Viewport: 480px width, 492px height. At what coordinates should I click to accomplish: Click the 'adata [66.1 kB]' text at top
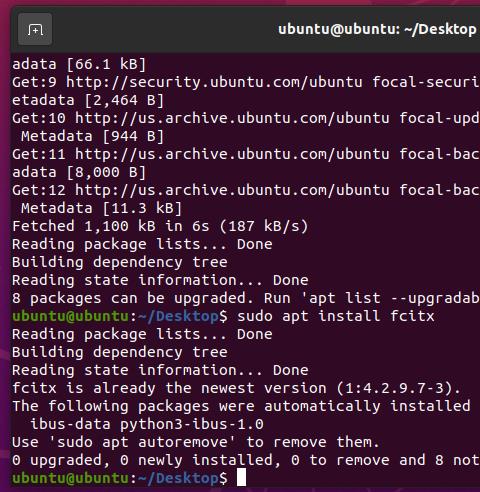coord(79,64)
